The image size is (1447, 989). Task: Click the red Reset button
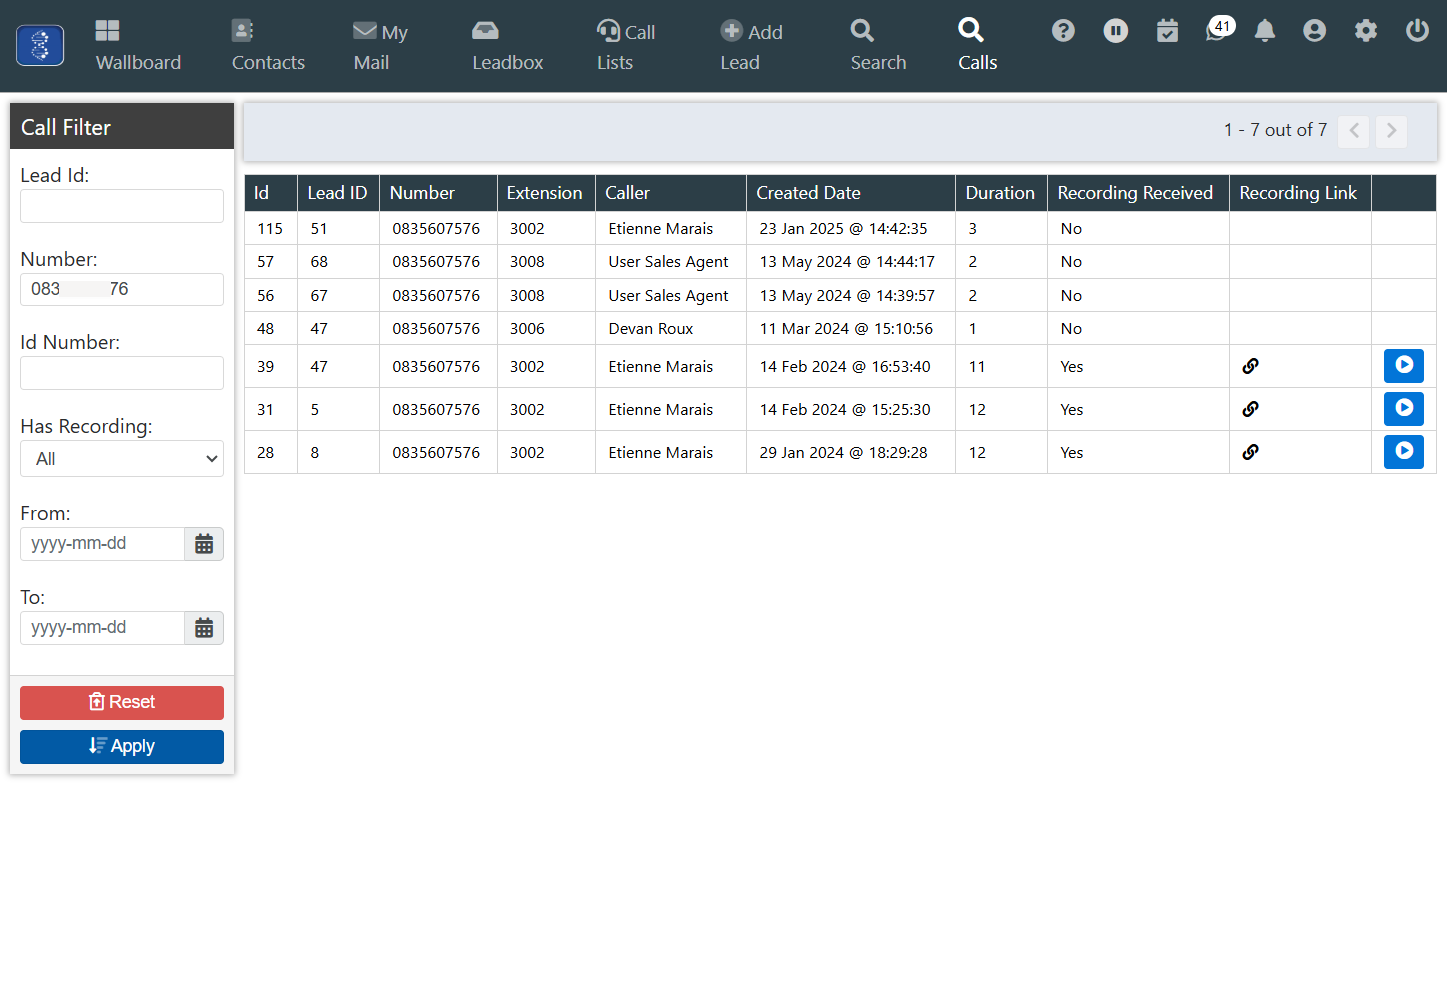pos(122,703)
